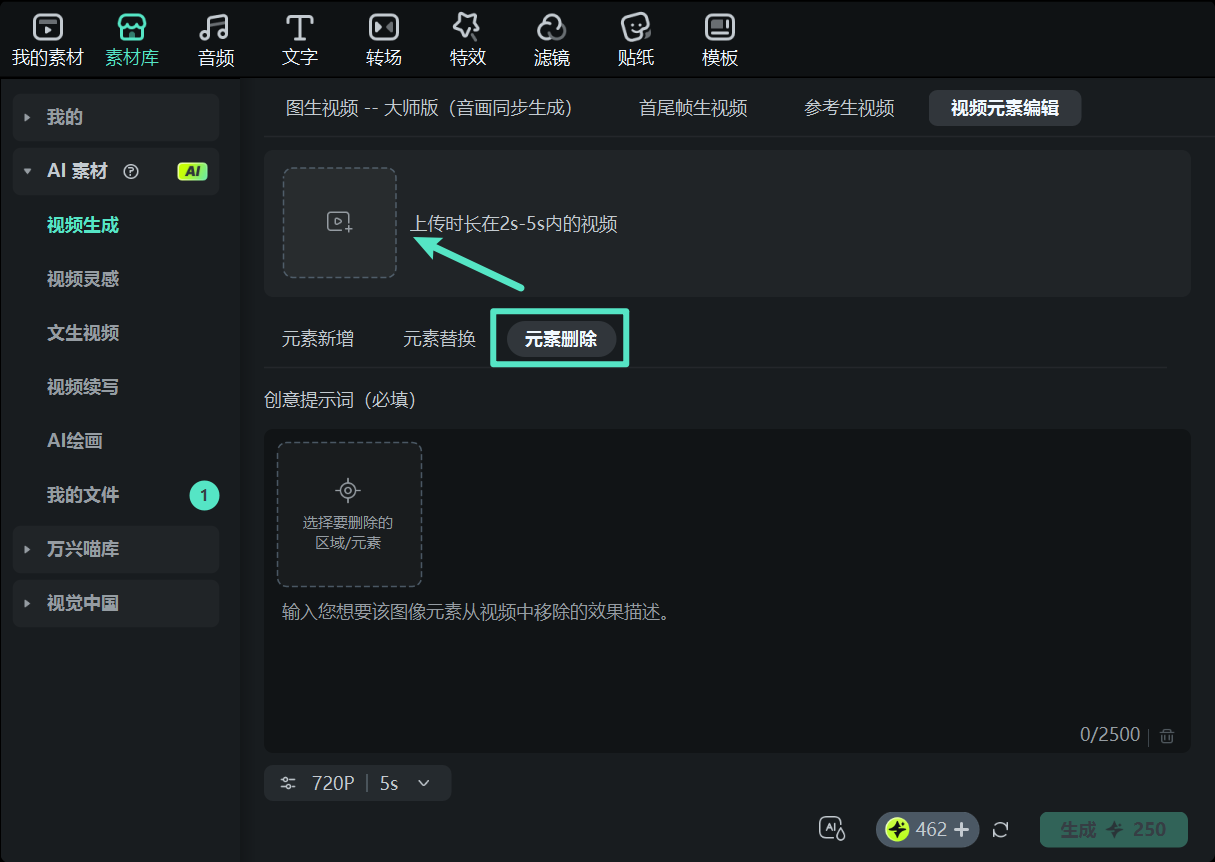Clear prompt text with the trash icon
Screen dimensions: 1215x862
(x=1166, y=735)
